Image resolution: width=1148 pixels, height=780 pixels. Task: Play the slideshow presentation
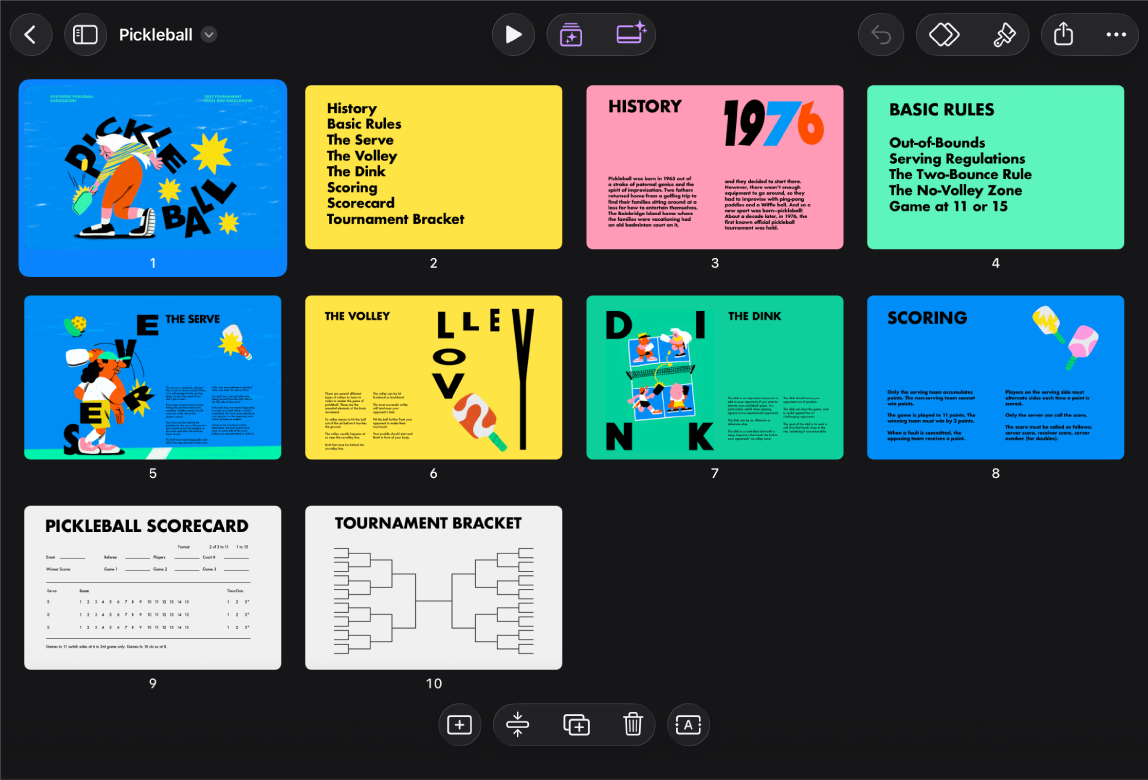pyautogui.click(x=512, y=34)
